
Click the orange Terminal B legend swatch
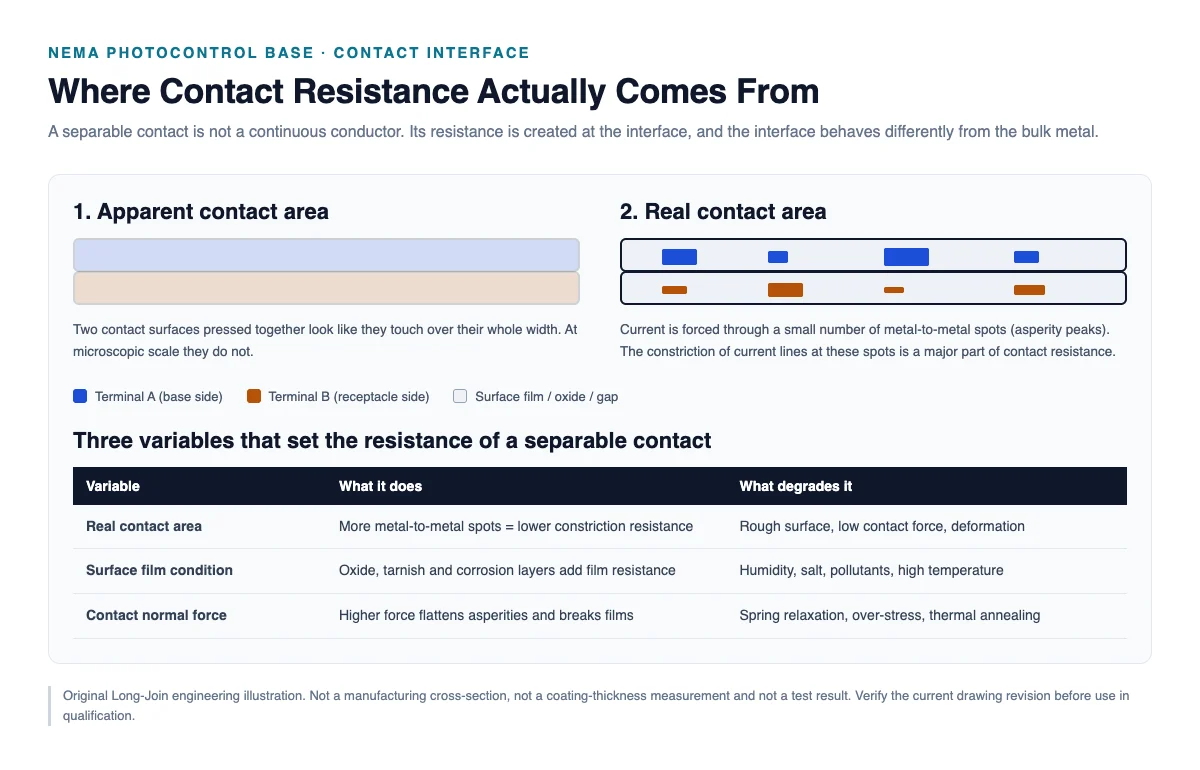(254, 396)
